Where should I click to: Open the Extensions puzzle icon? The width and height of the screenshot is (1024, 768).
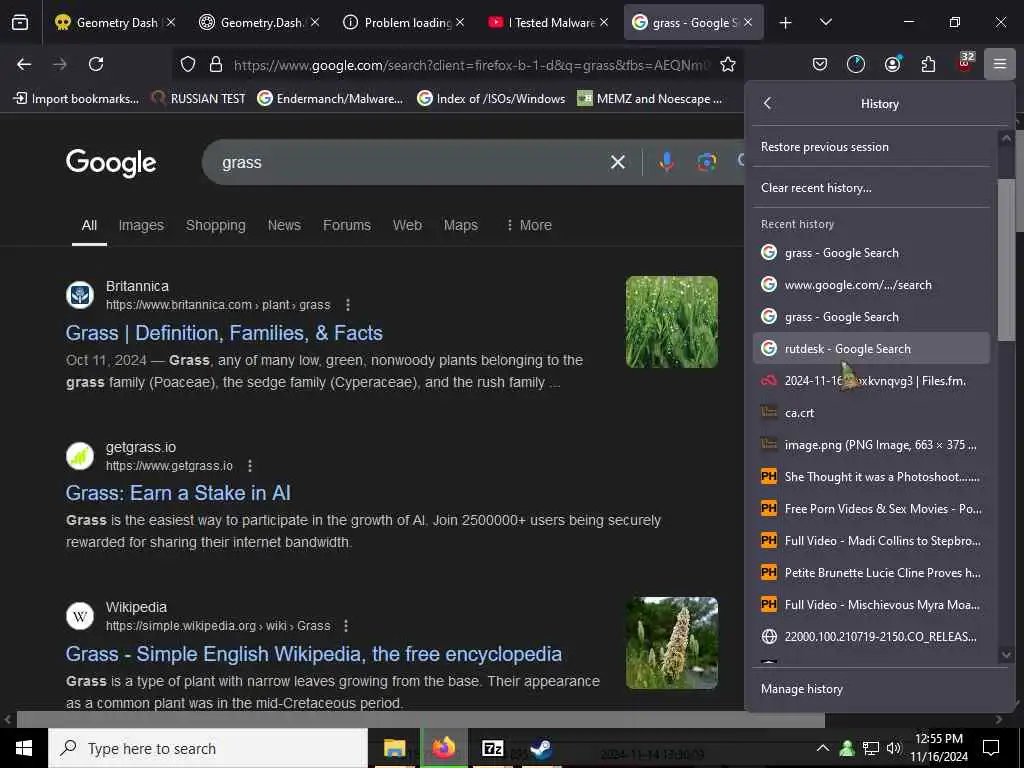pos(928,64)
